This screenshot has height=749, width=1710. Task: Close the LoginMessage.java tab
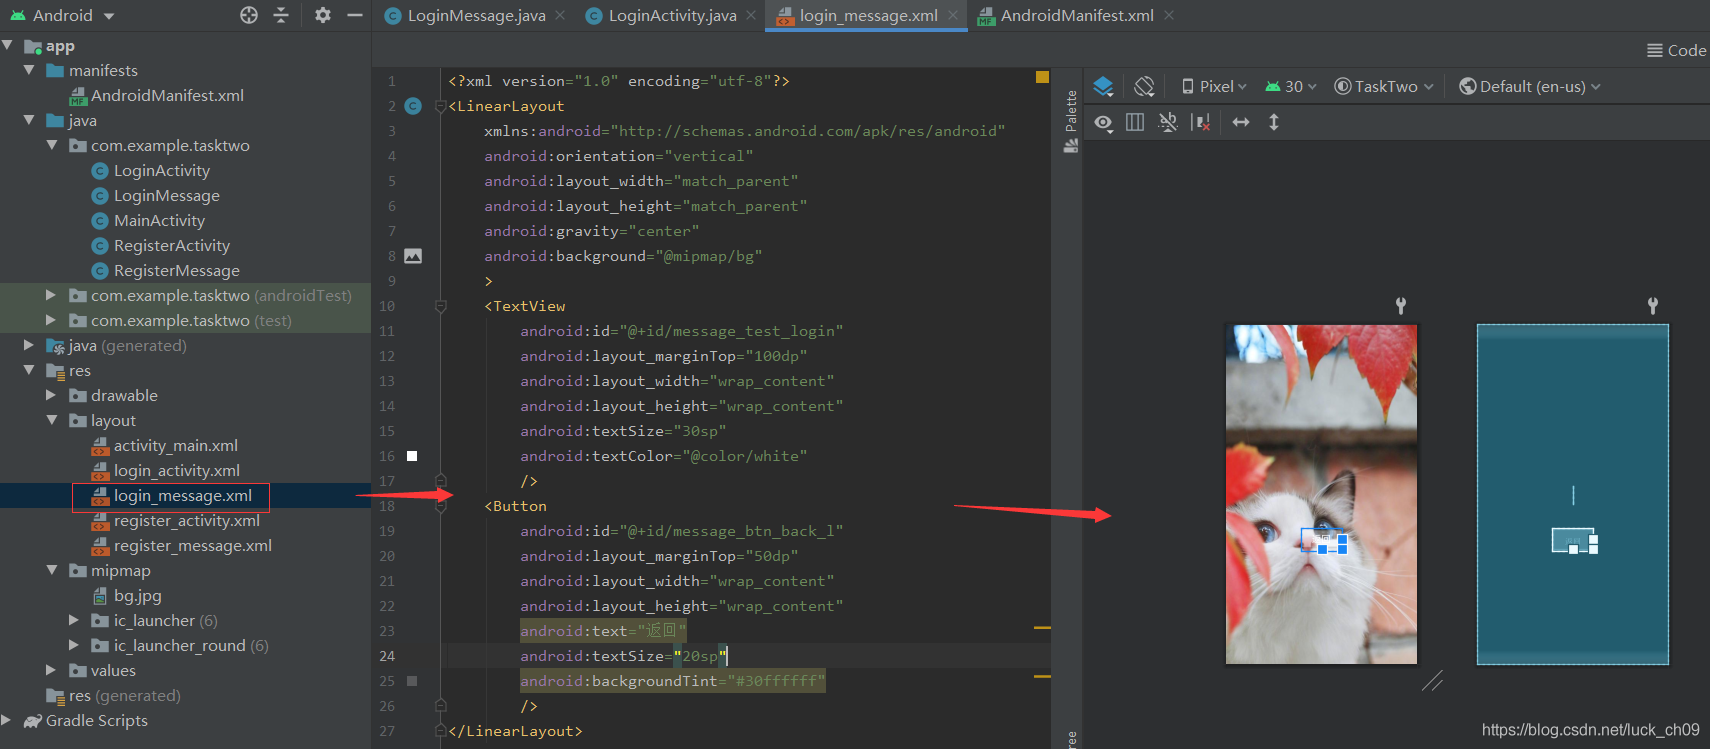click(x=560, y=15)
